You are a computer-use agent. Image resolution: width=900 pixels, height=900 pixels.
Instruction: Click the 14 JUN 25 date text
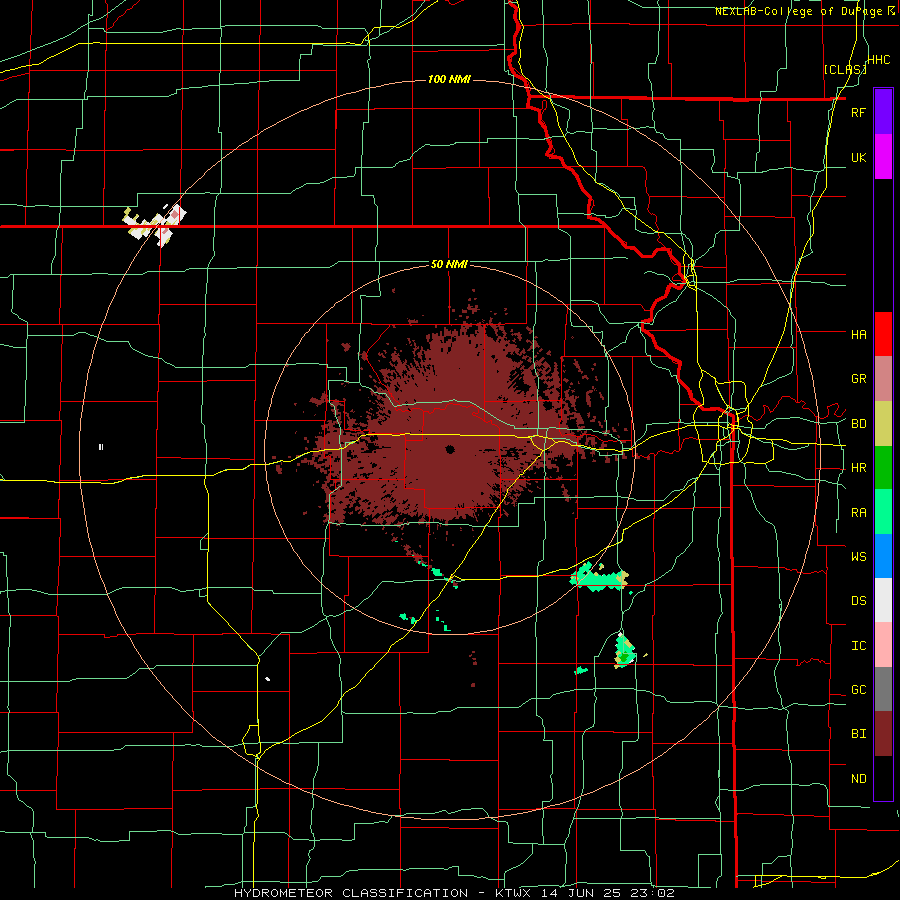(x=583, y=893)
